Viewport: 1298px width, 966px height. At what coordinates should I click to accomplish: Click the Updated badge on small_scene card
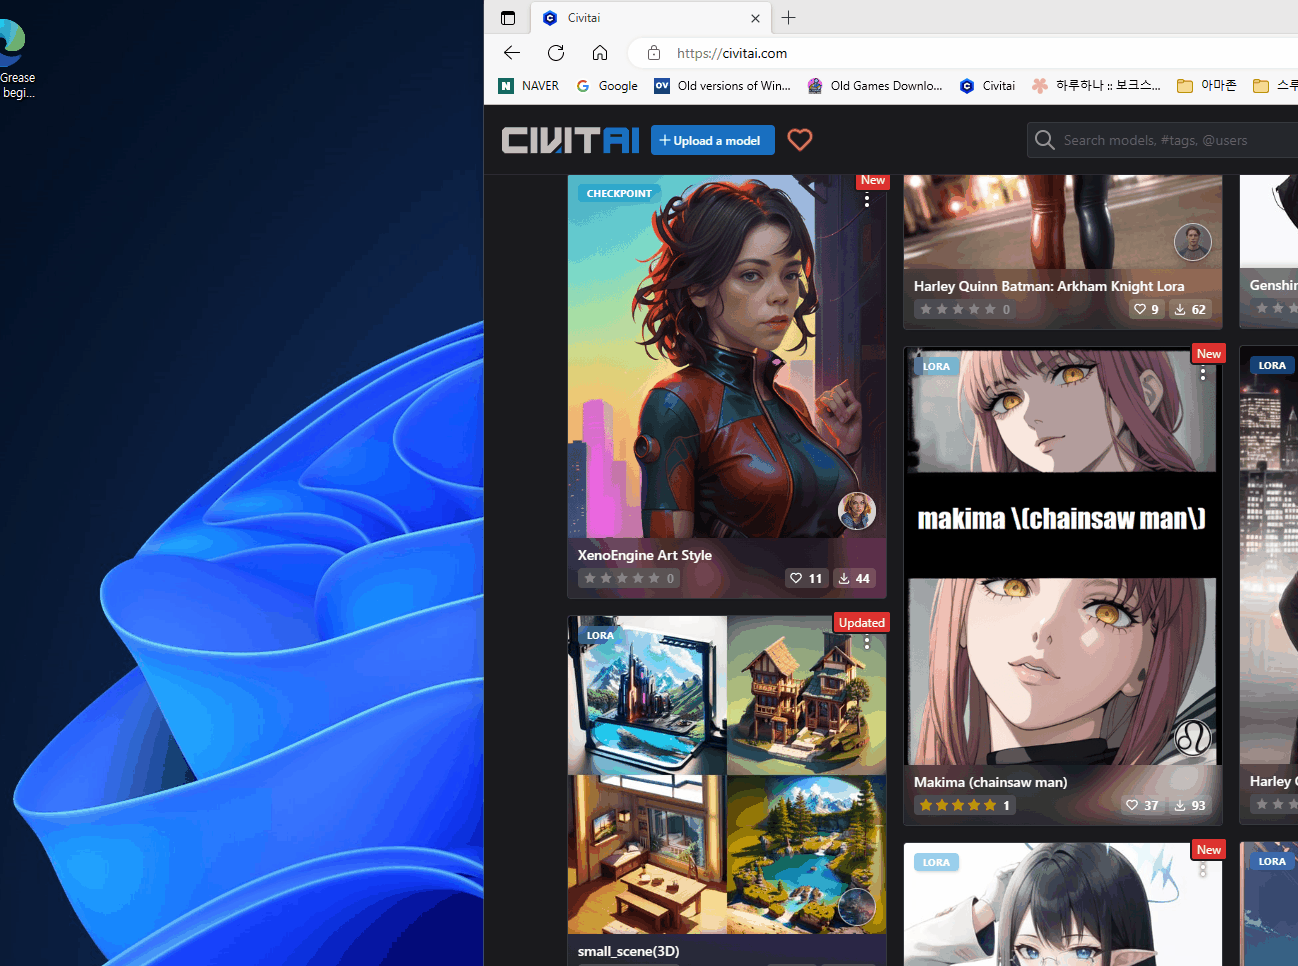tap(861, 622)
